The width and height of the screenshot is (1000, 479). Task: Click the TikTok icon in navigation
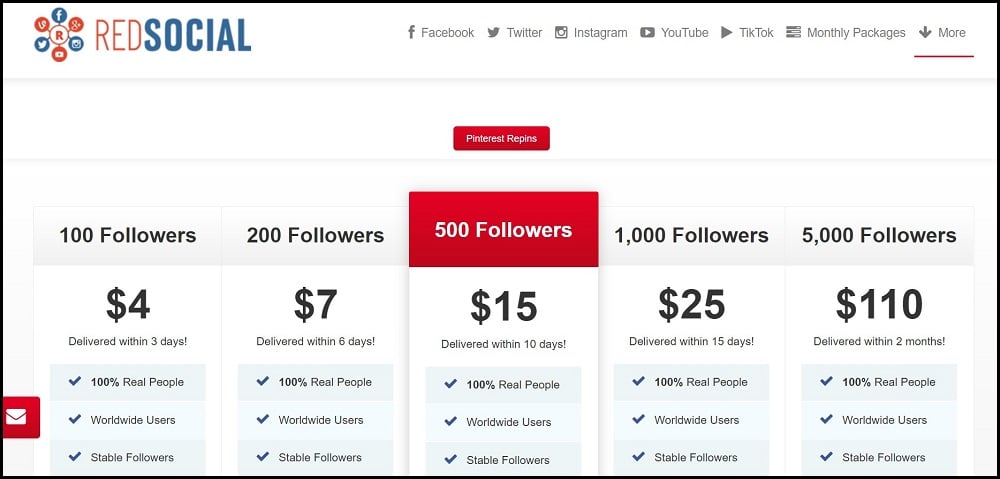tap(727, 32)
